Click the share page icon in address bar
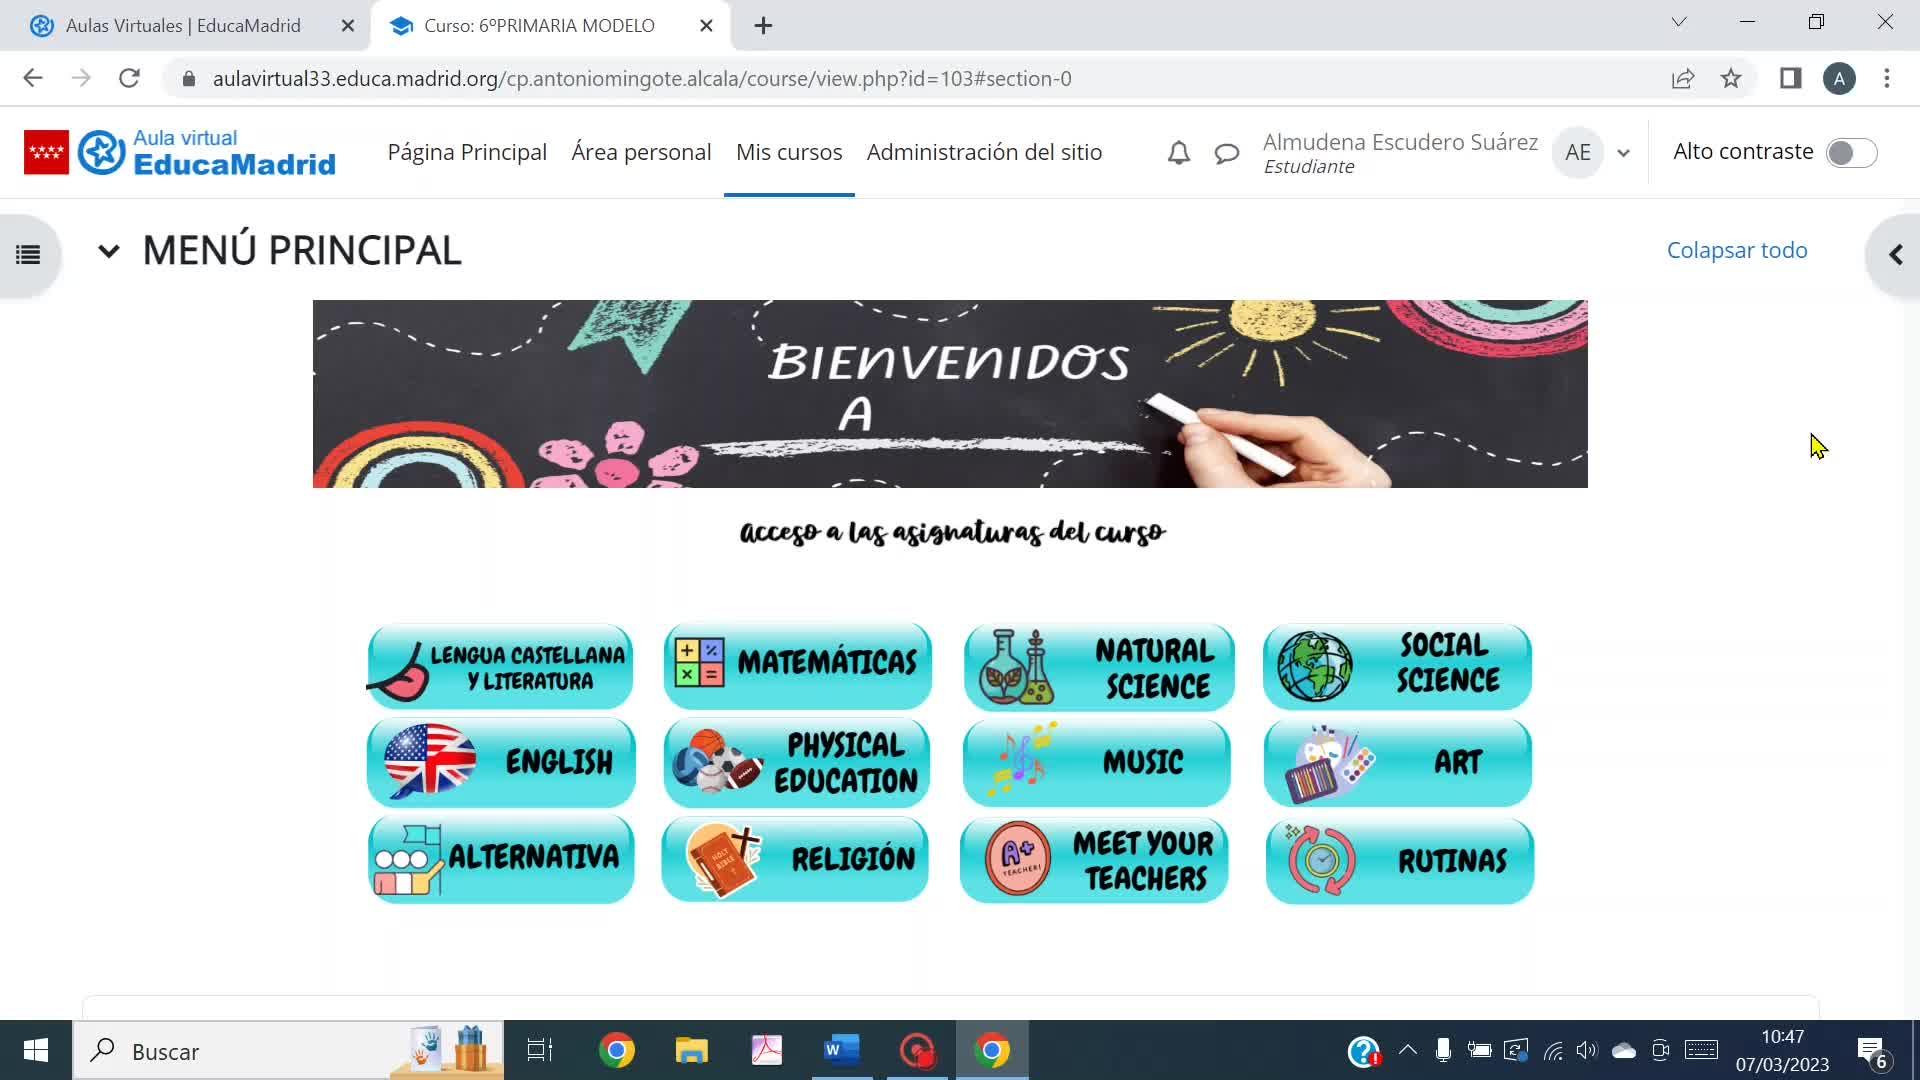The width and height of the screenshot is (1920, 1080). click(1683, 79)
